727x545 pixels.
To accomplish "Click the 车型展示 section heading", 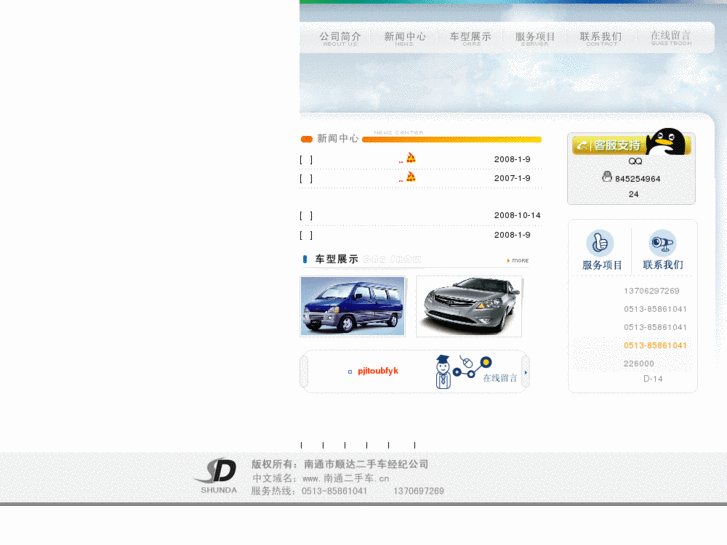I will point(337,259).
